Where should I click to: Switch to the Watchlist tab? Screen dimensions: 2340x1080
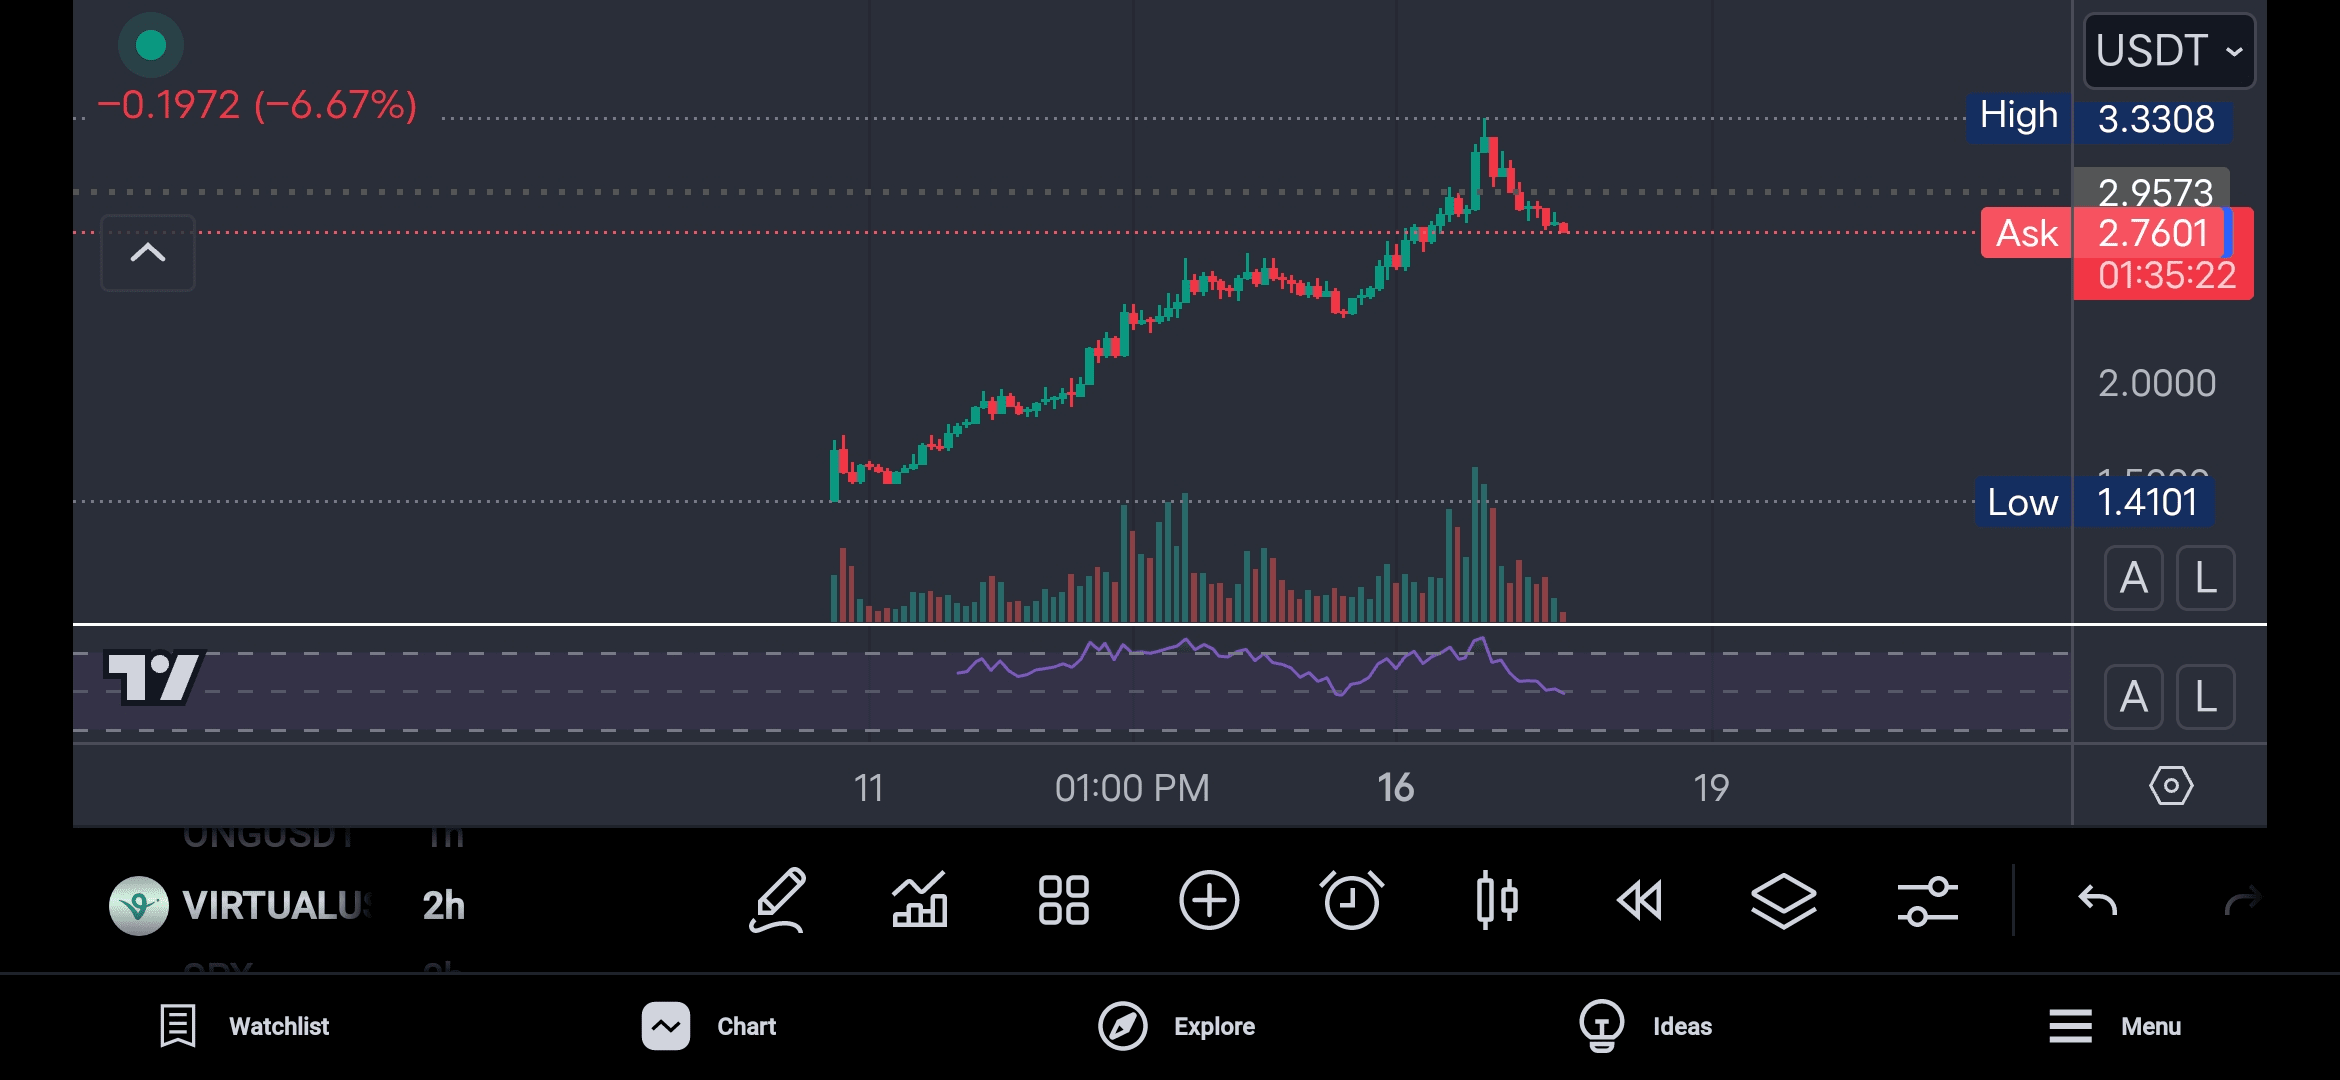coord(245,1026)
